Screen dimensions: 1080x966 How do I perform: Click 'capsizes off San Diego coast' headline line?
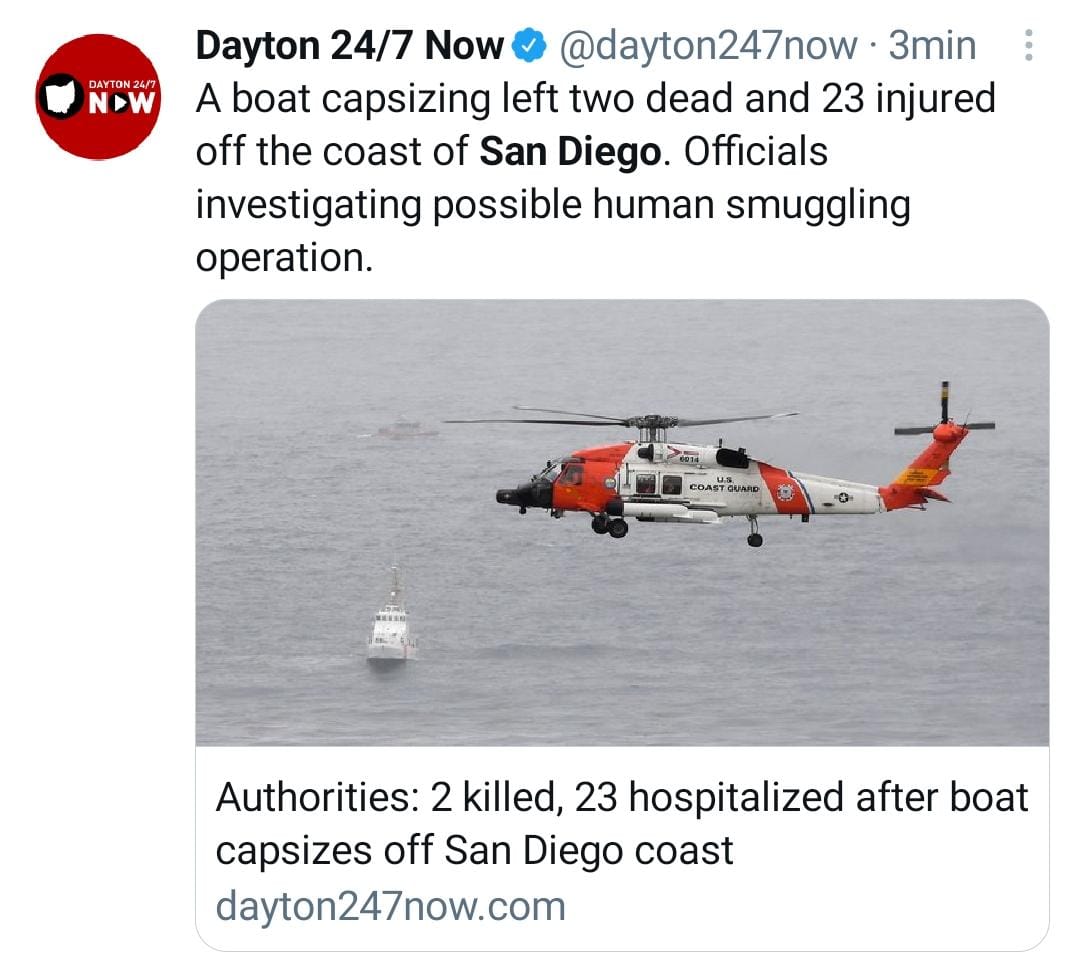474,850
